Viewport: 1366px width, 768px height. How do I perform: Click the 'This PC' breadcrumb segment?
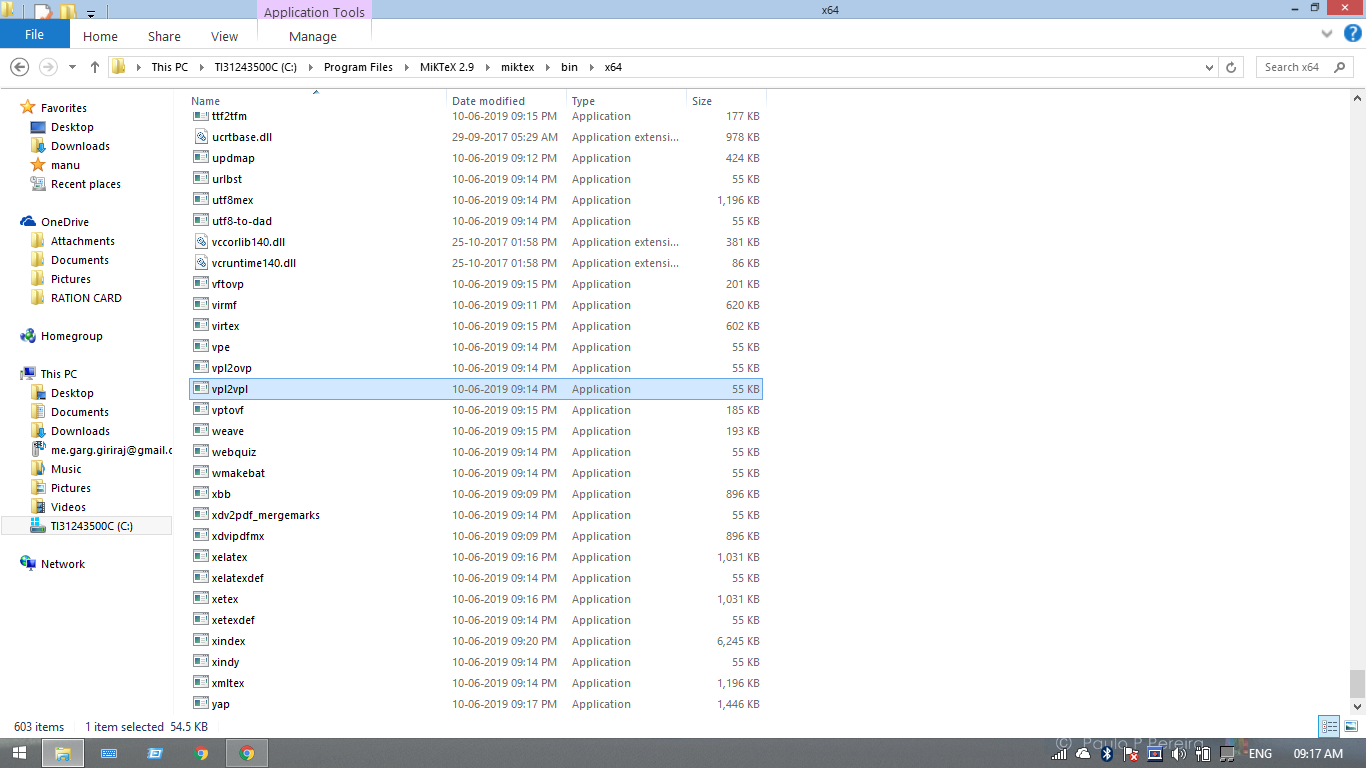169,67
